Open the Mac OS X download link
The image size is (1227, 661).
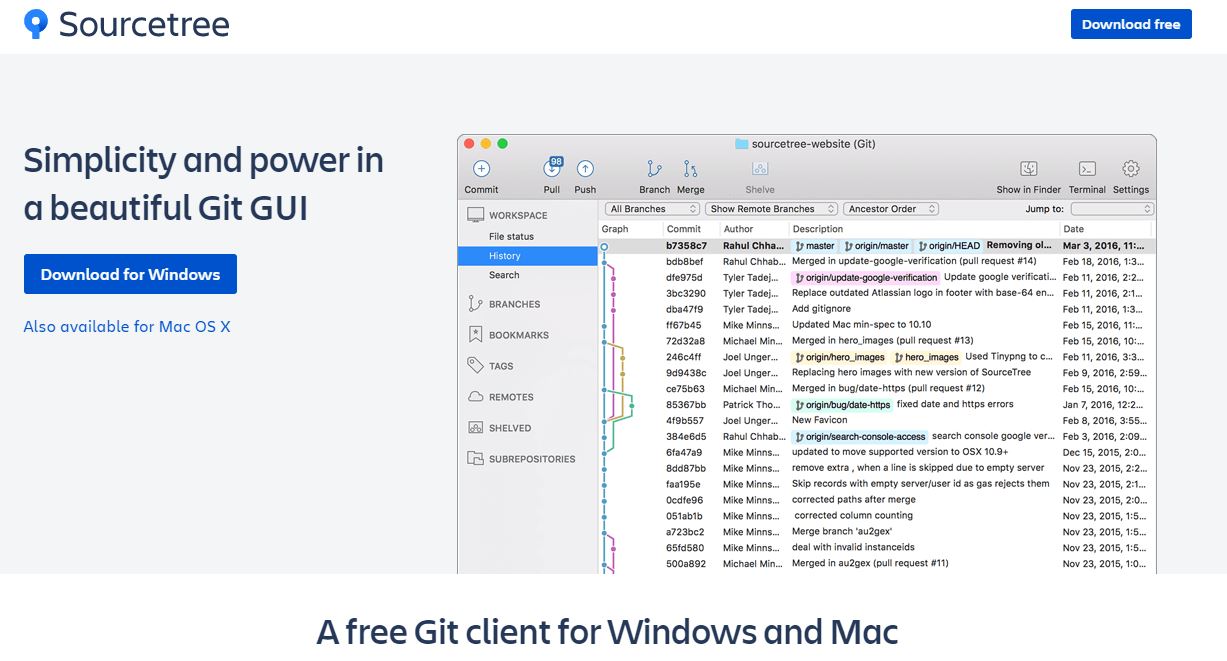127,327
